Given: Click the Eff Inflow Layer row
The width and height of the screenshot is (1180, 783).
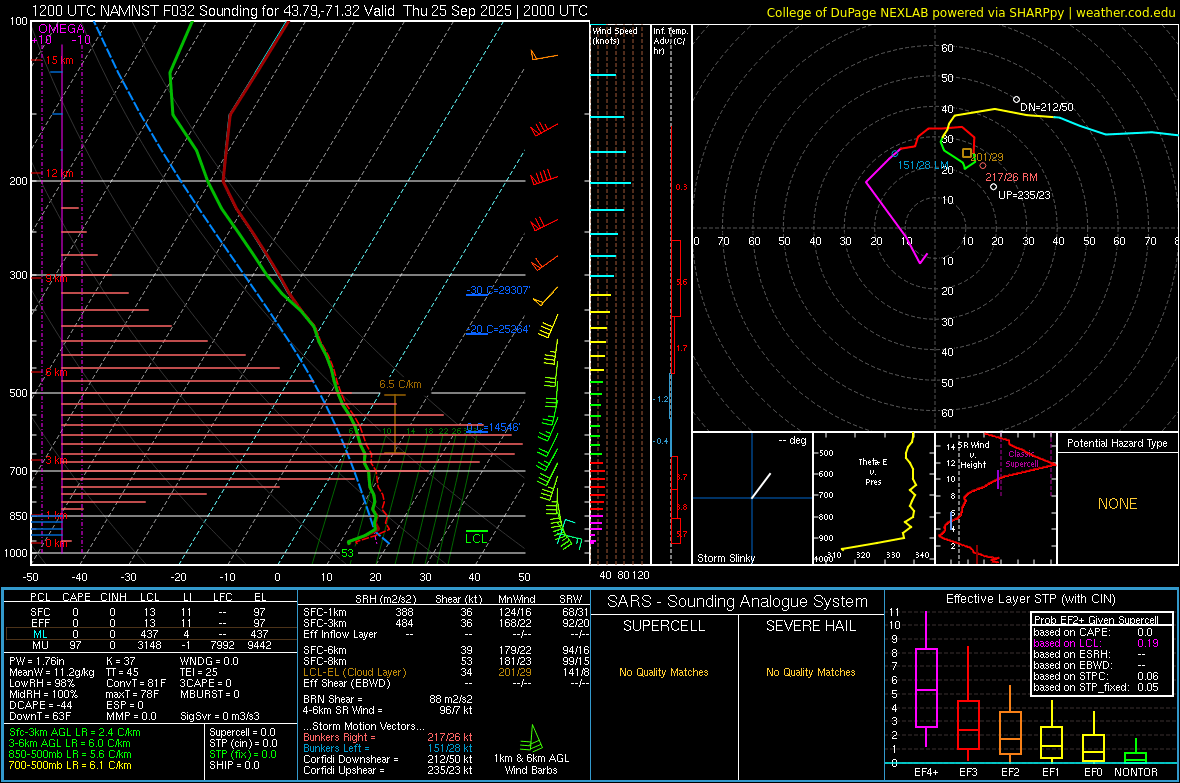Looking at the screenshot, I should pos(446,634).
